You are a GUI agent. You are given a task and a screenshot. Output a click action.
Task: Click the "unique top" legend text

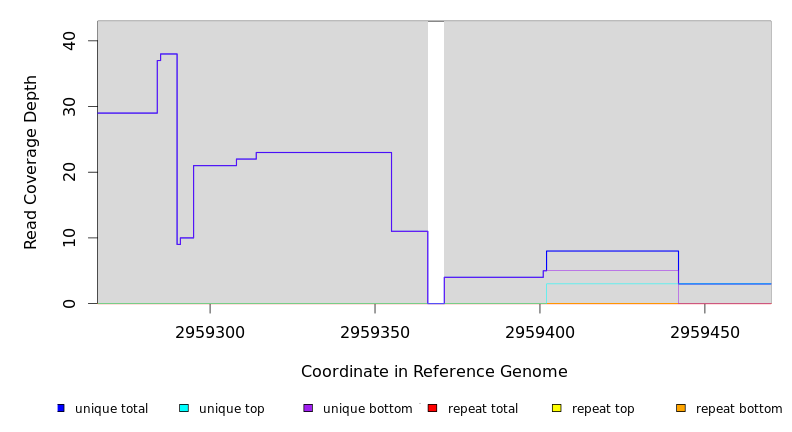232,409
